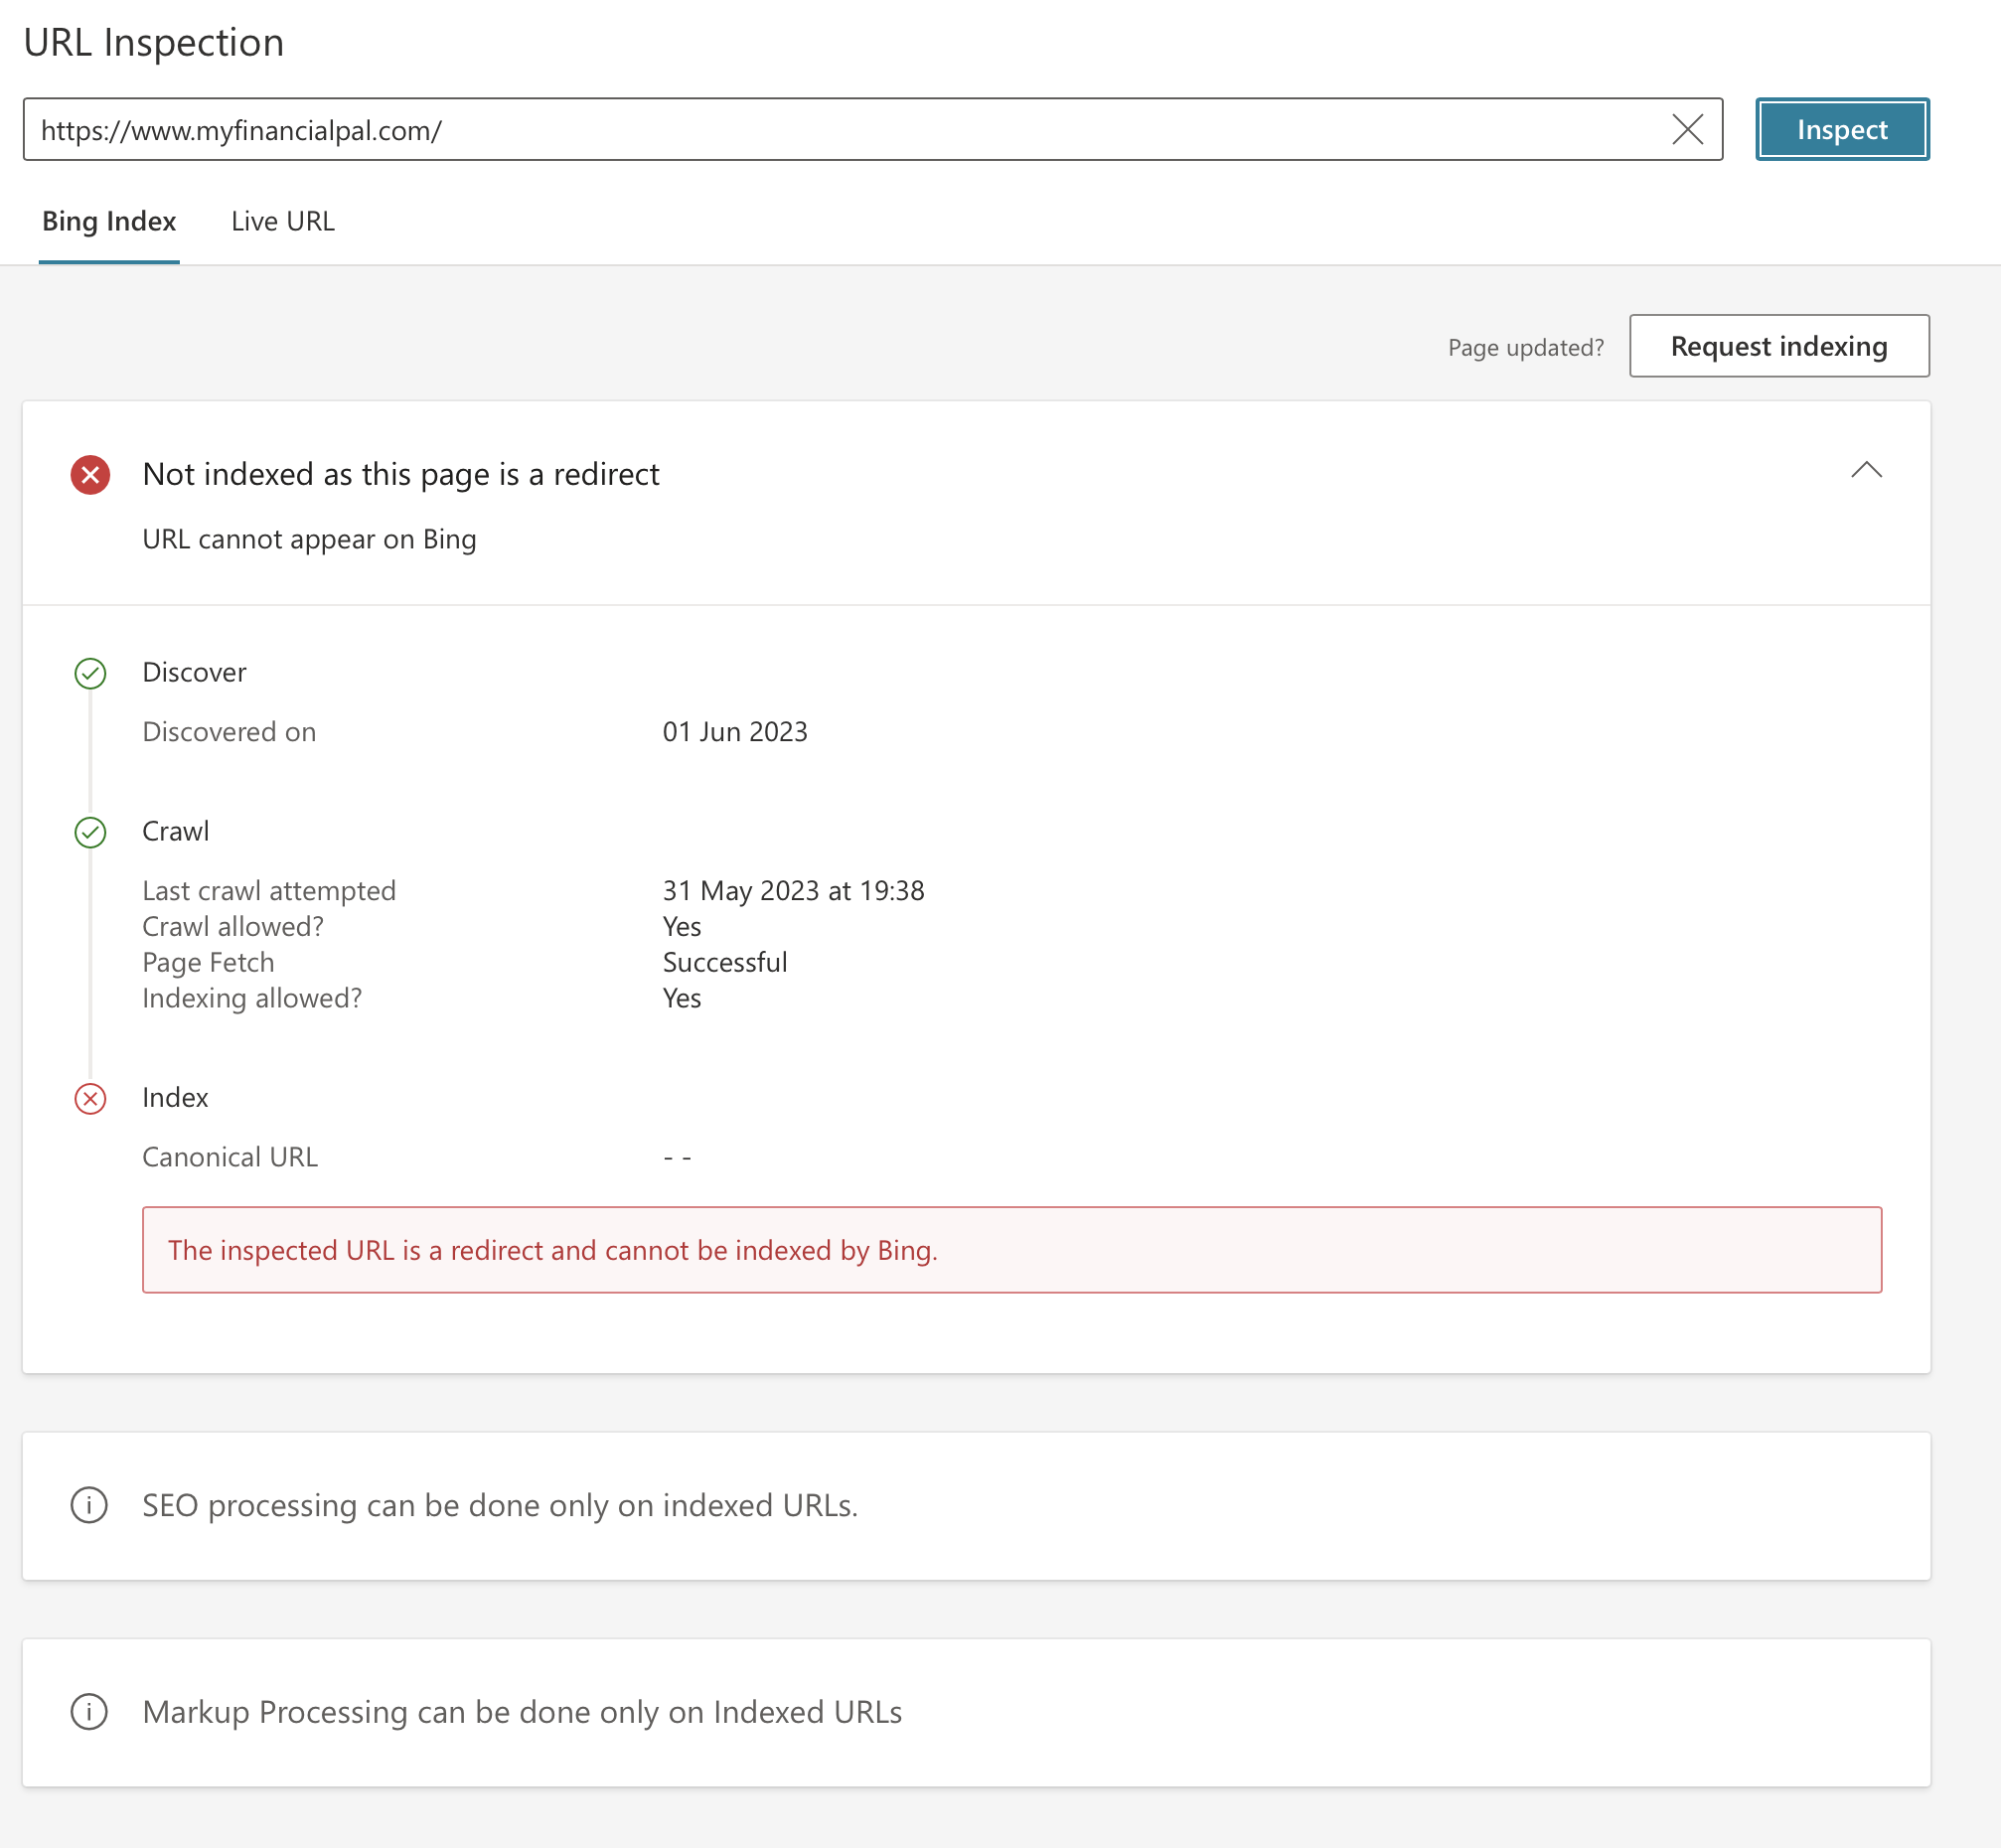2001x1848 pixels.
Task: Click the Crawl section label
Action: tap(176, 831)
